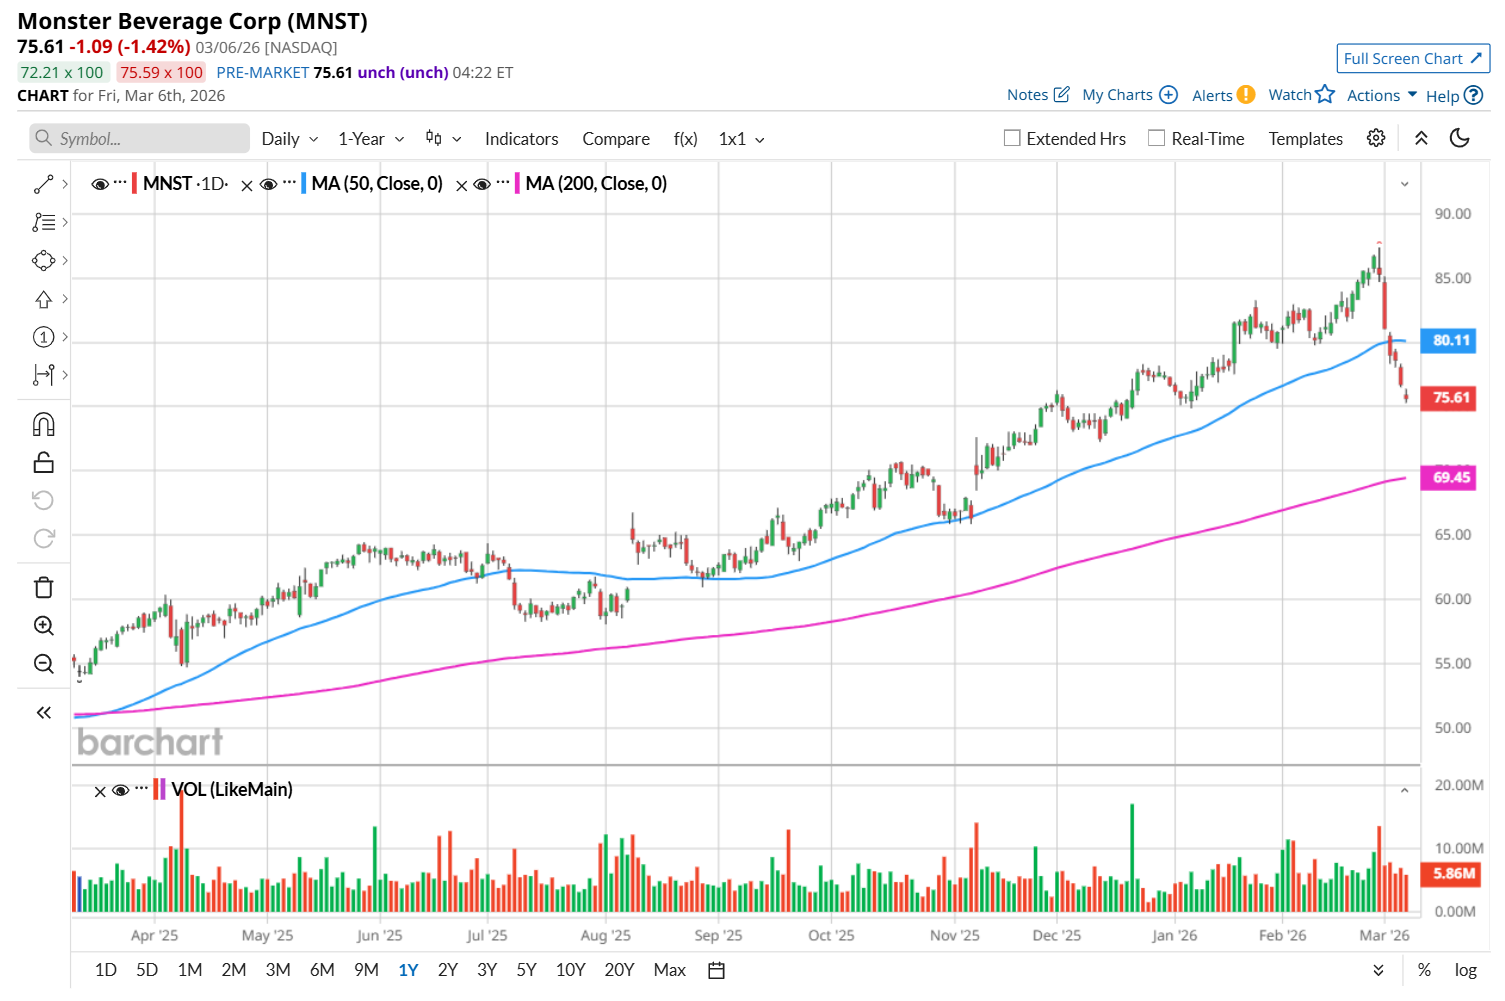This screenshot has width=1505, height=1001.
Task: Select the trend line drawing tool
Action: pos(43,184)
